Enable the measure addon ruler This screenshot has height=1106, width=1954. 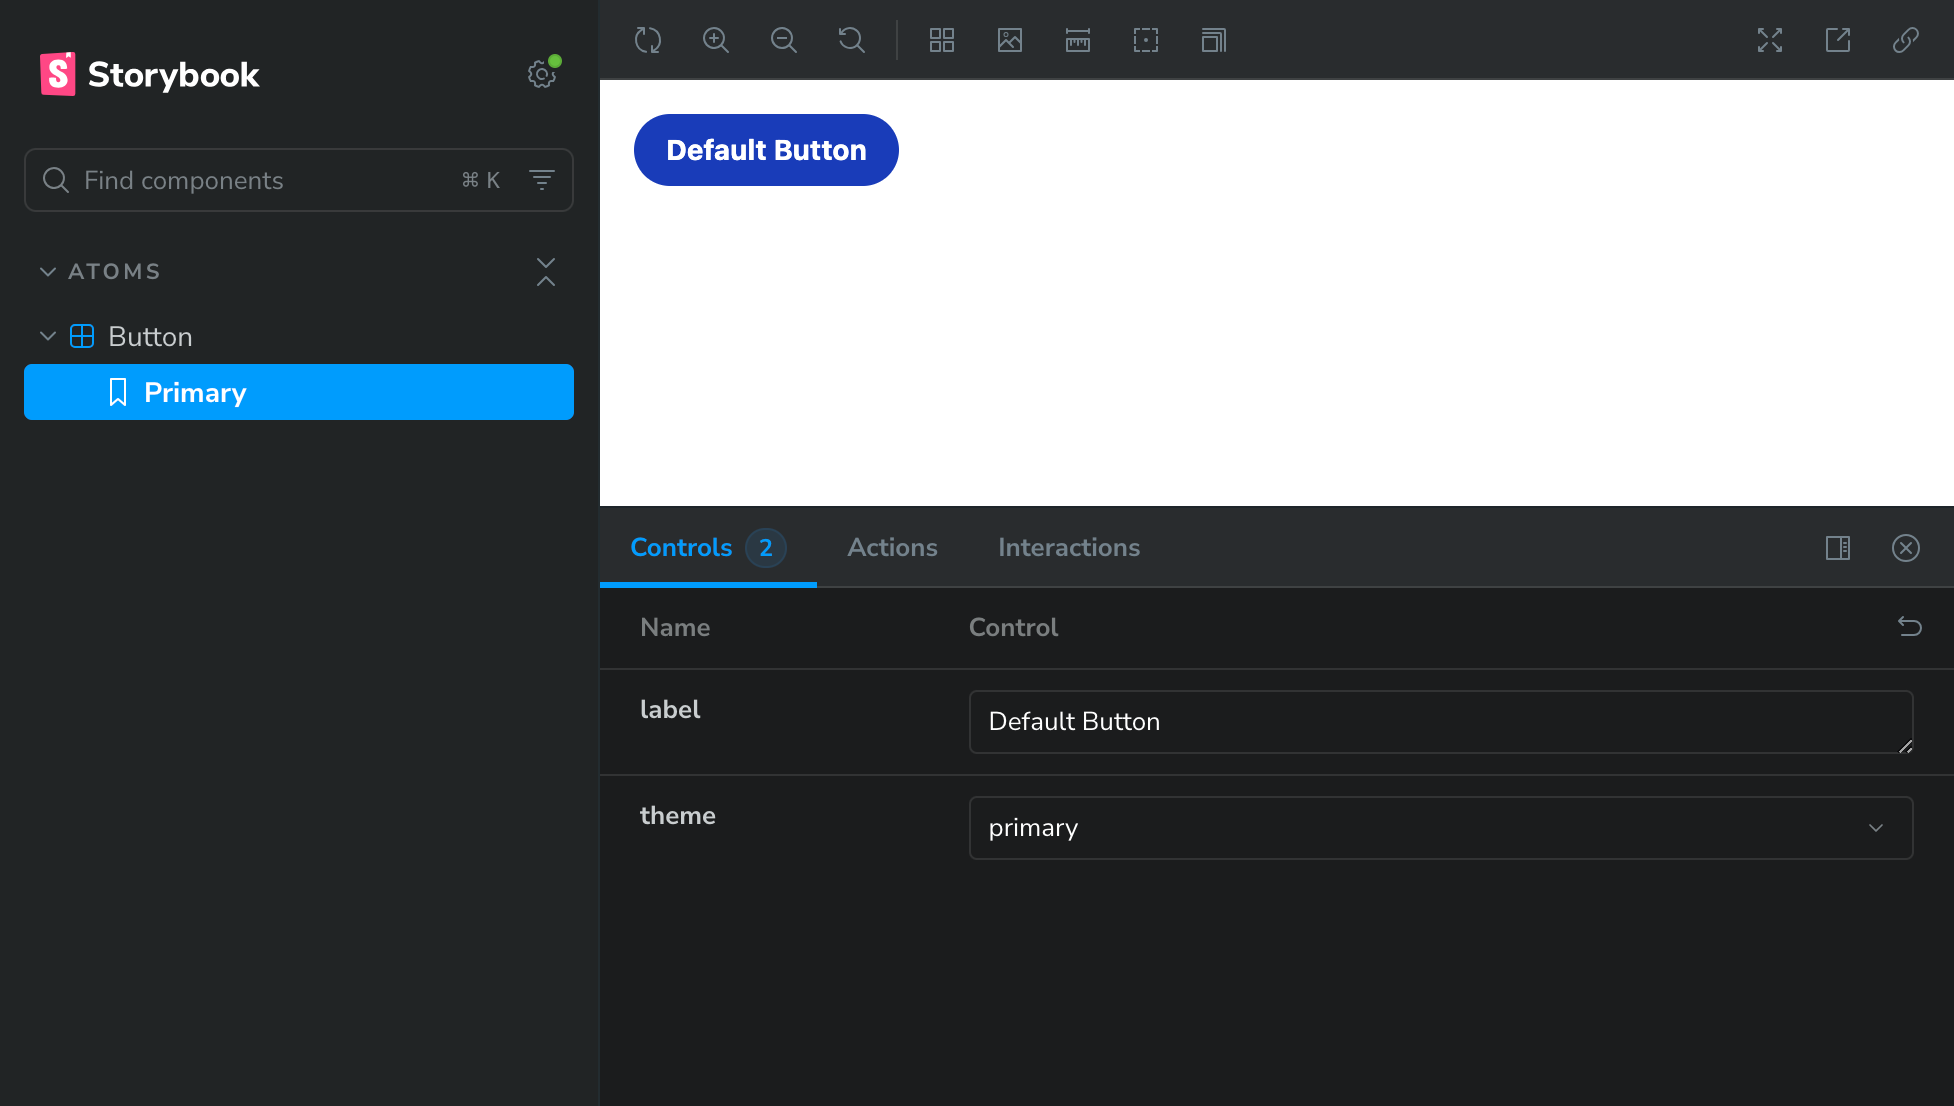1077,40
